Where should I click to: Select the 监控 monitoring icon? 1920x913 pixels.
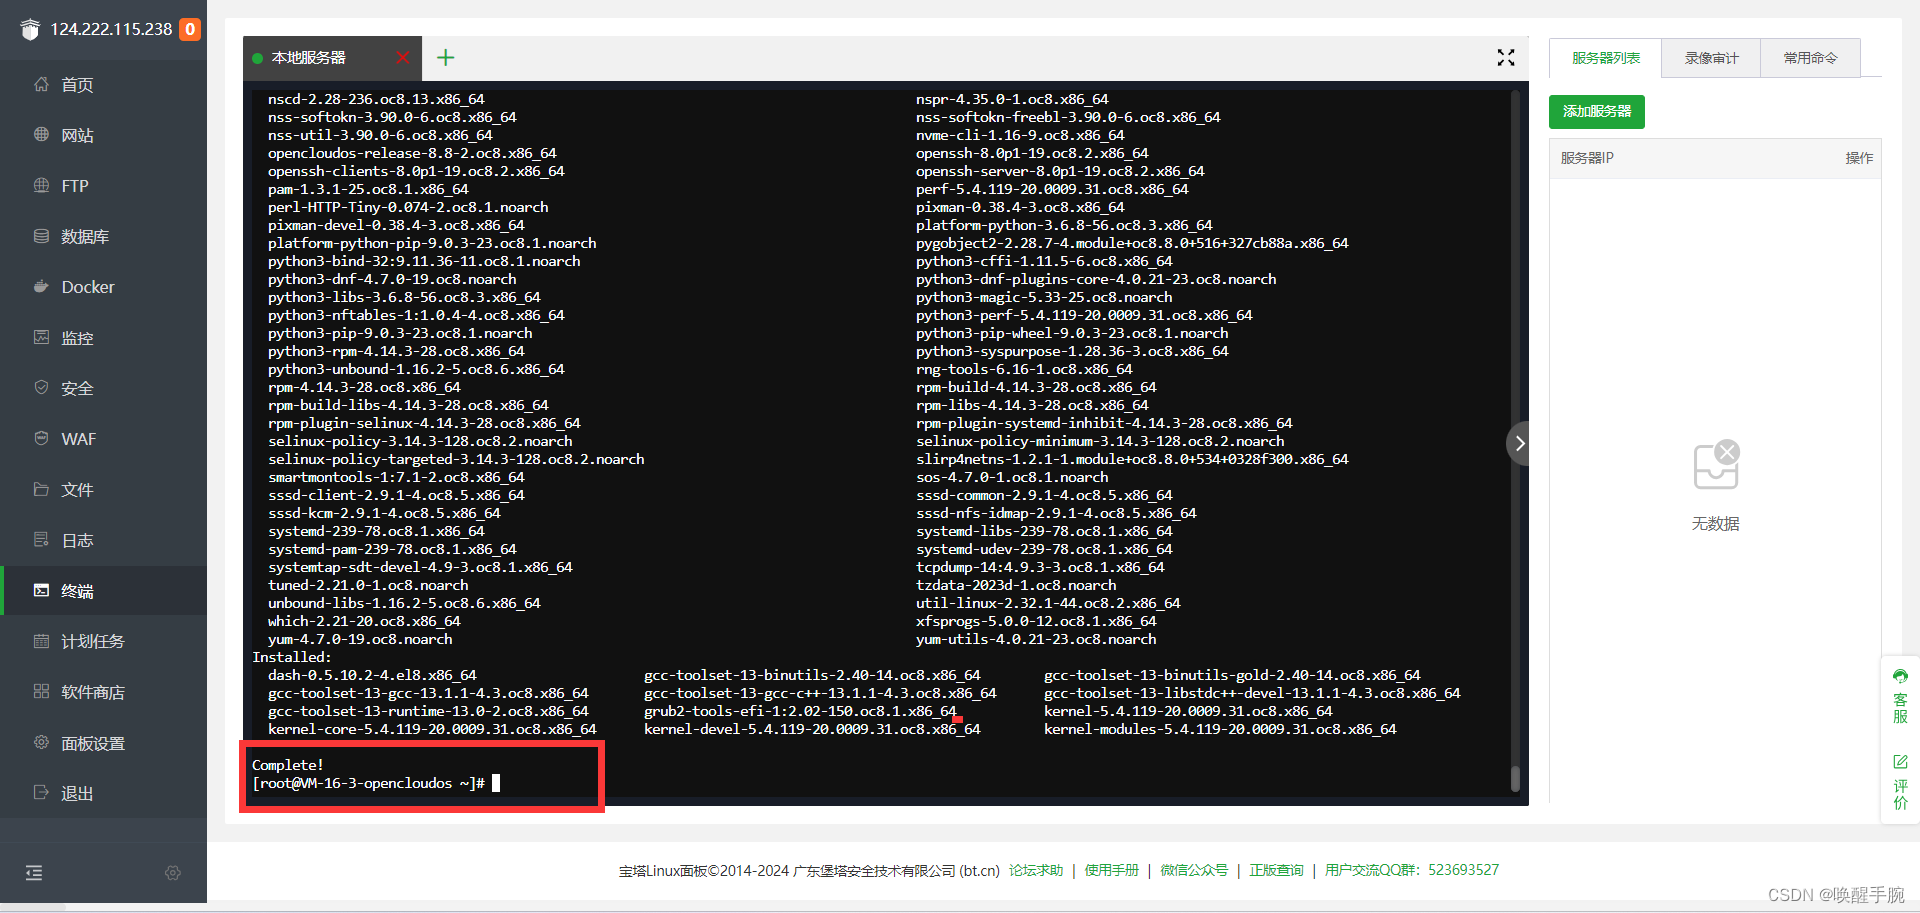pyautogui.click(x=77, y=338)
